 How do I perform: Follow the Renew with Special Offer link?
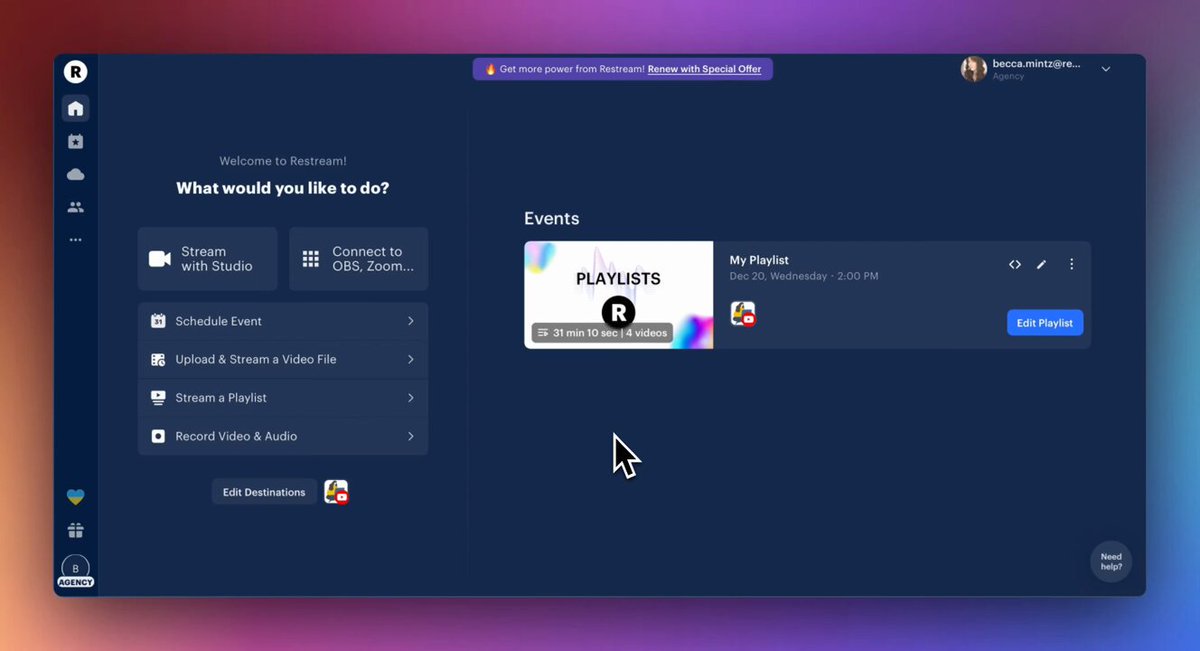tap(704, 69)
